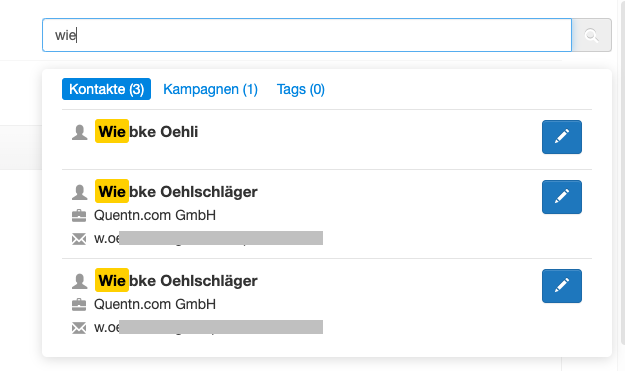Switch to the Tags (0) tab
625x371 pixels.
pos(301,89)
